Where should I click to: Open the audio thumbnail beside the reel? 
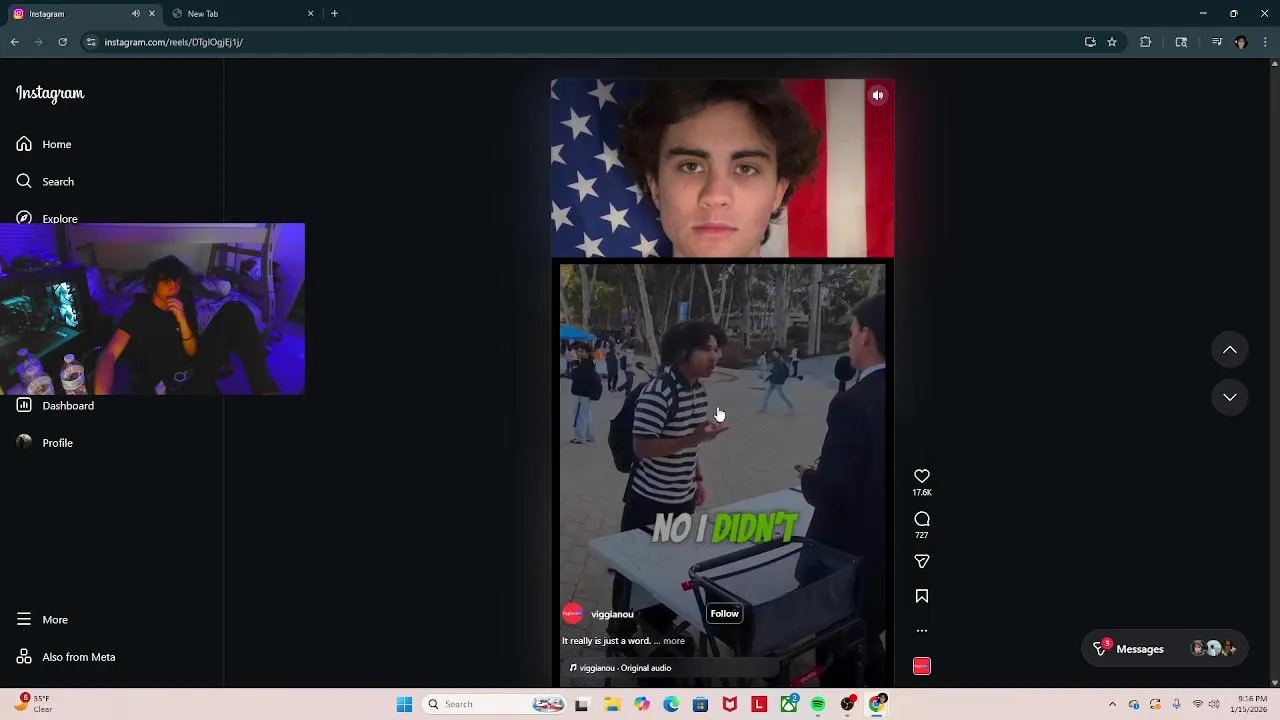tap(922, 666)
